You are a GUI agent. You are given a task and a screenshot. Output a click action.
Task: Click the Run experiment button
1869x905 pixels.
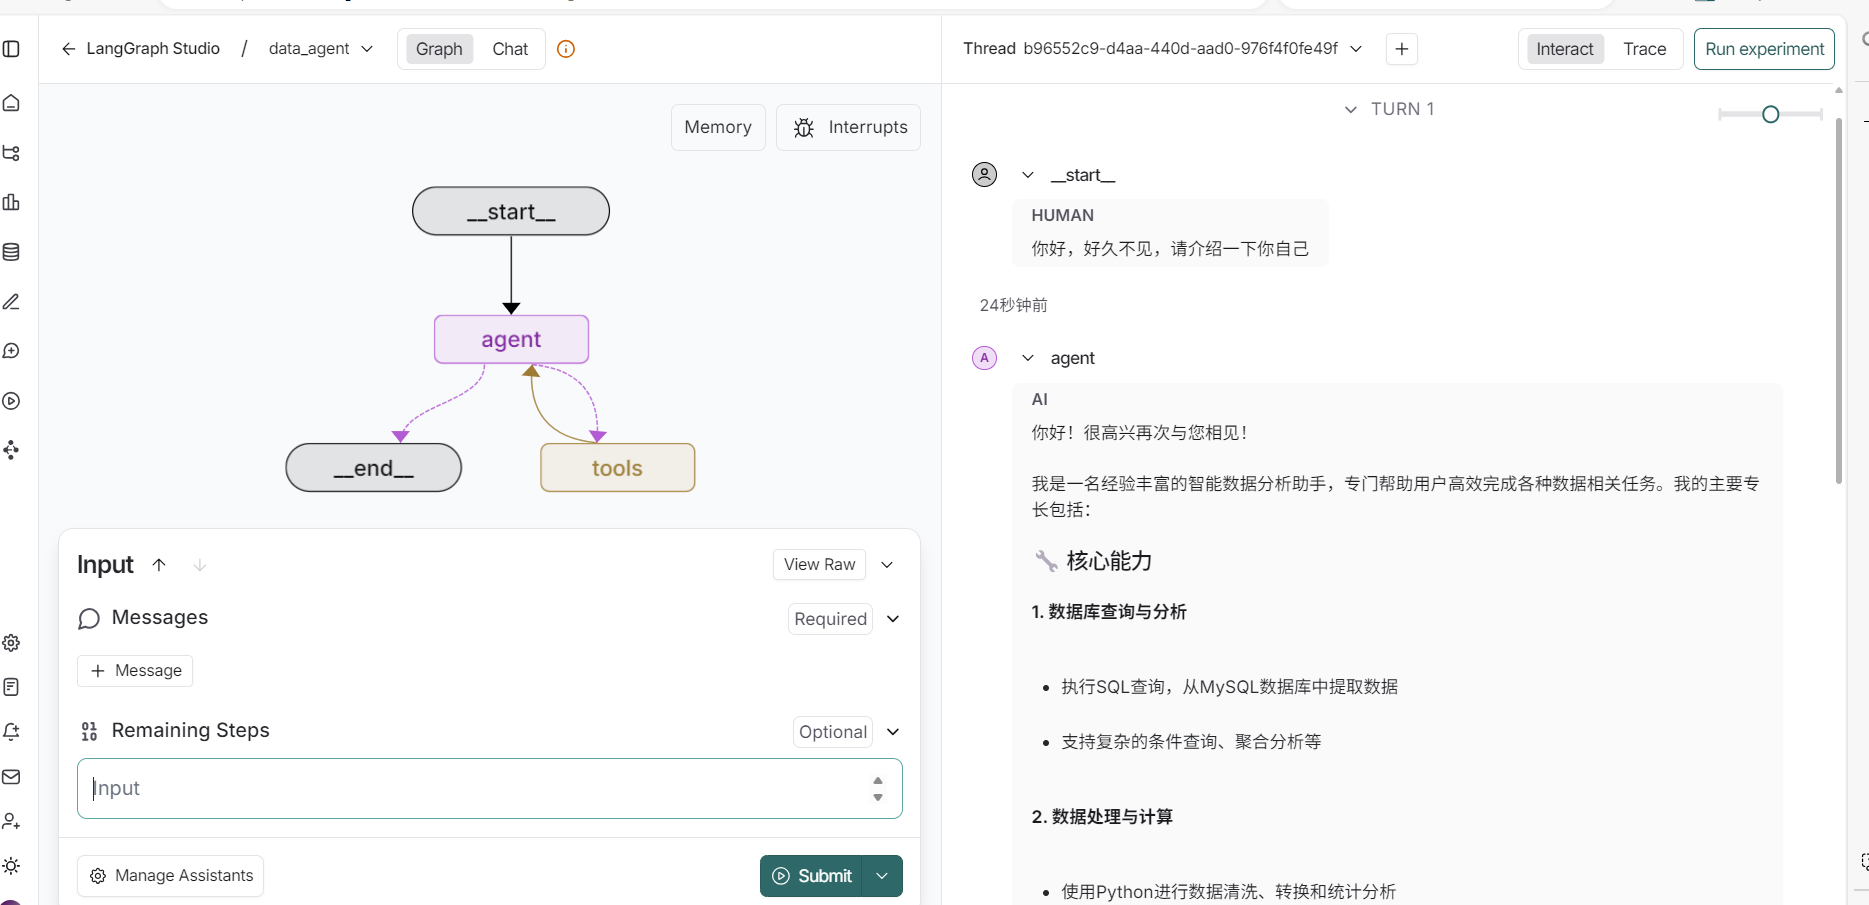coord(1764,49)
